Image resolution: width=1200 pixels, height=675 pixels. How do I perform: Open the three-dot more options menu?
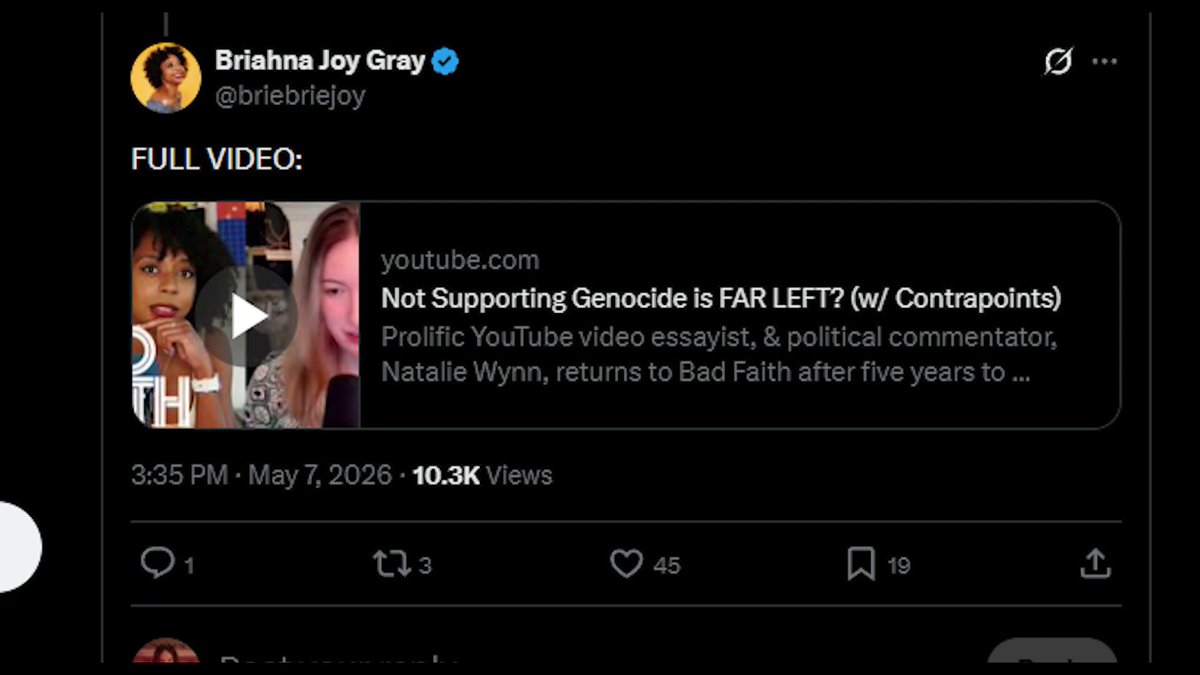1105,62
